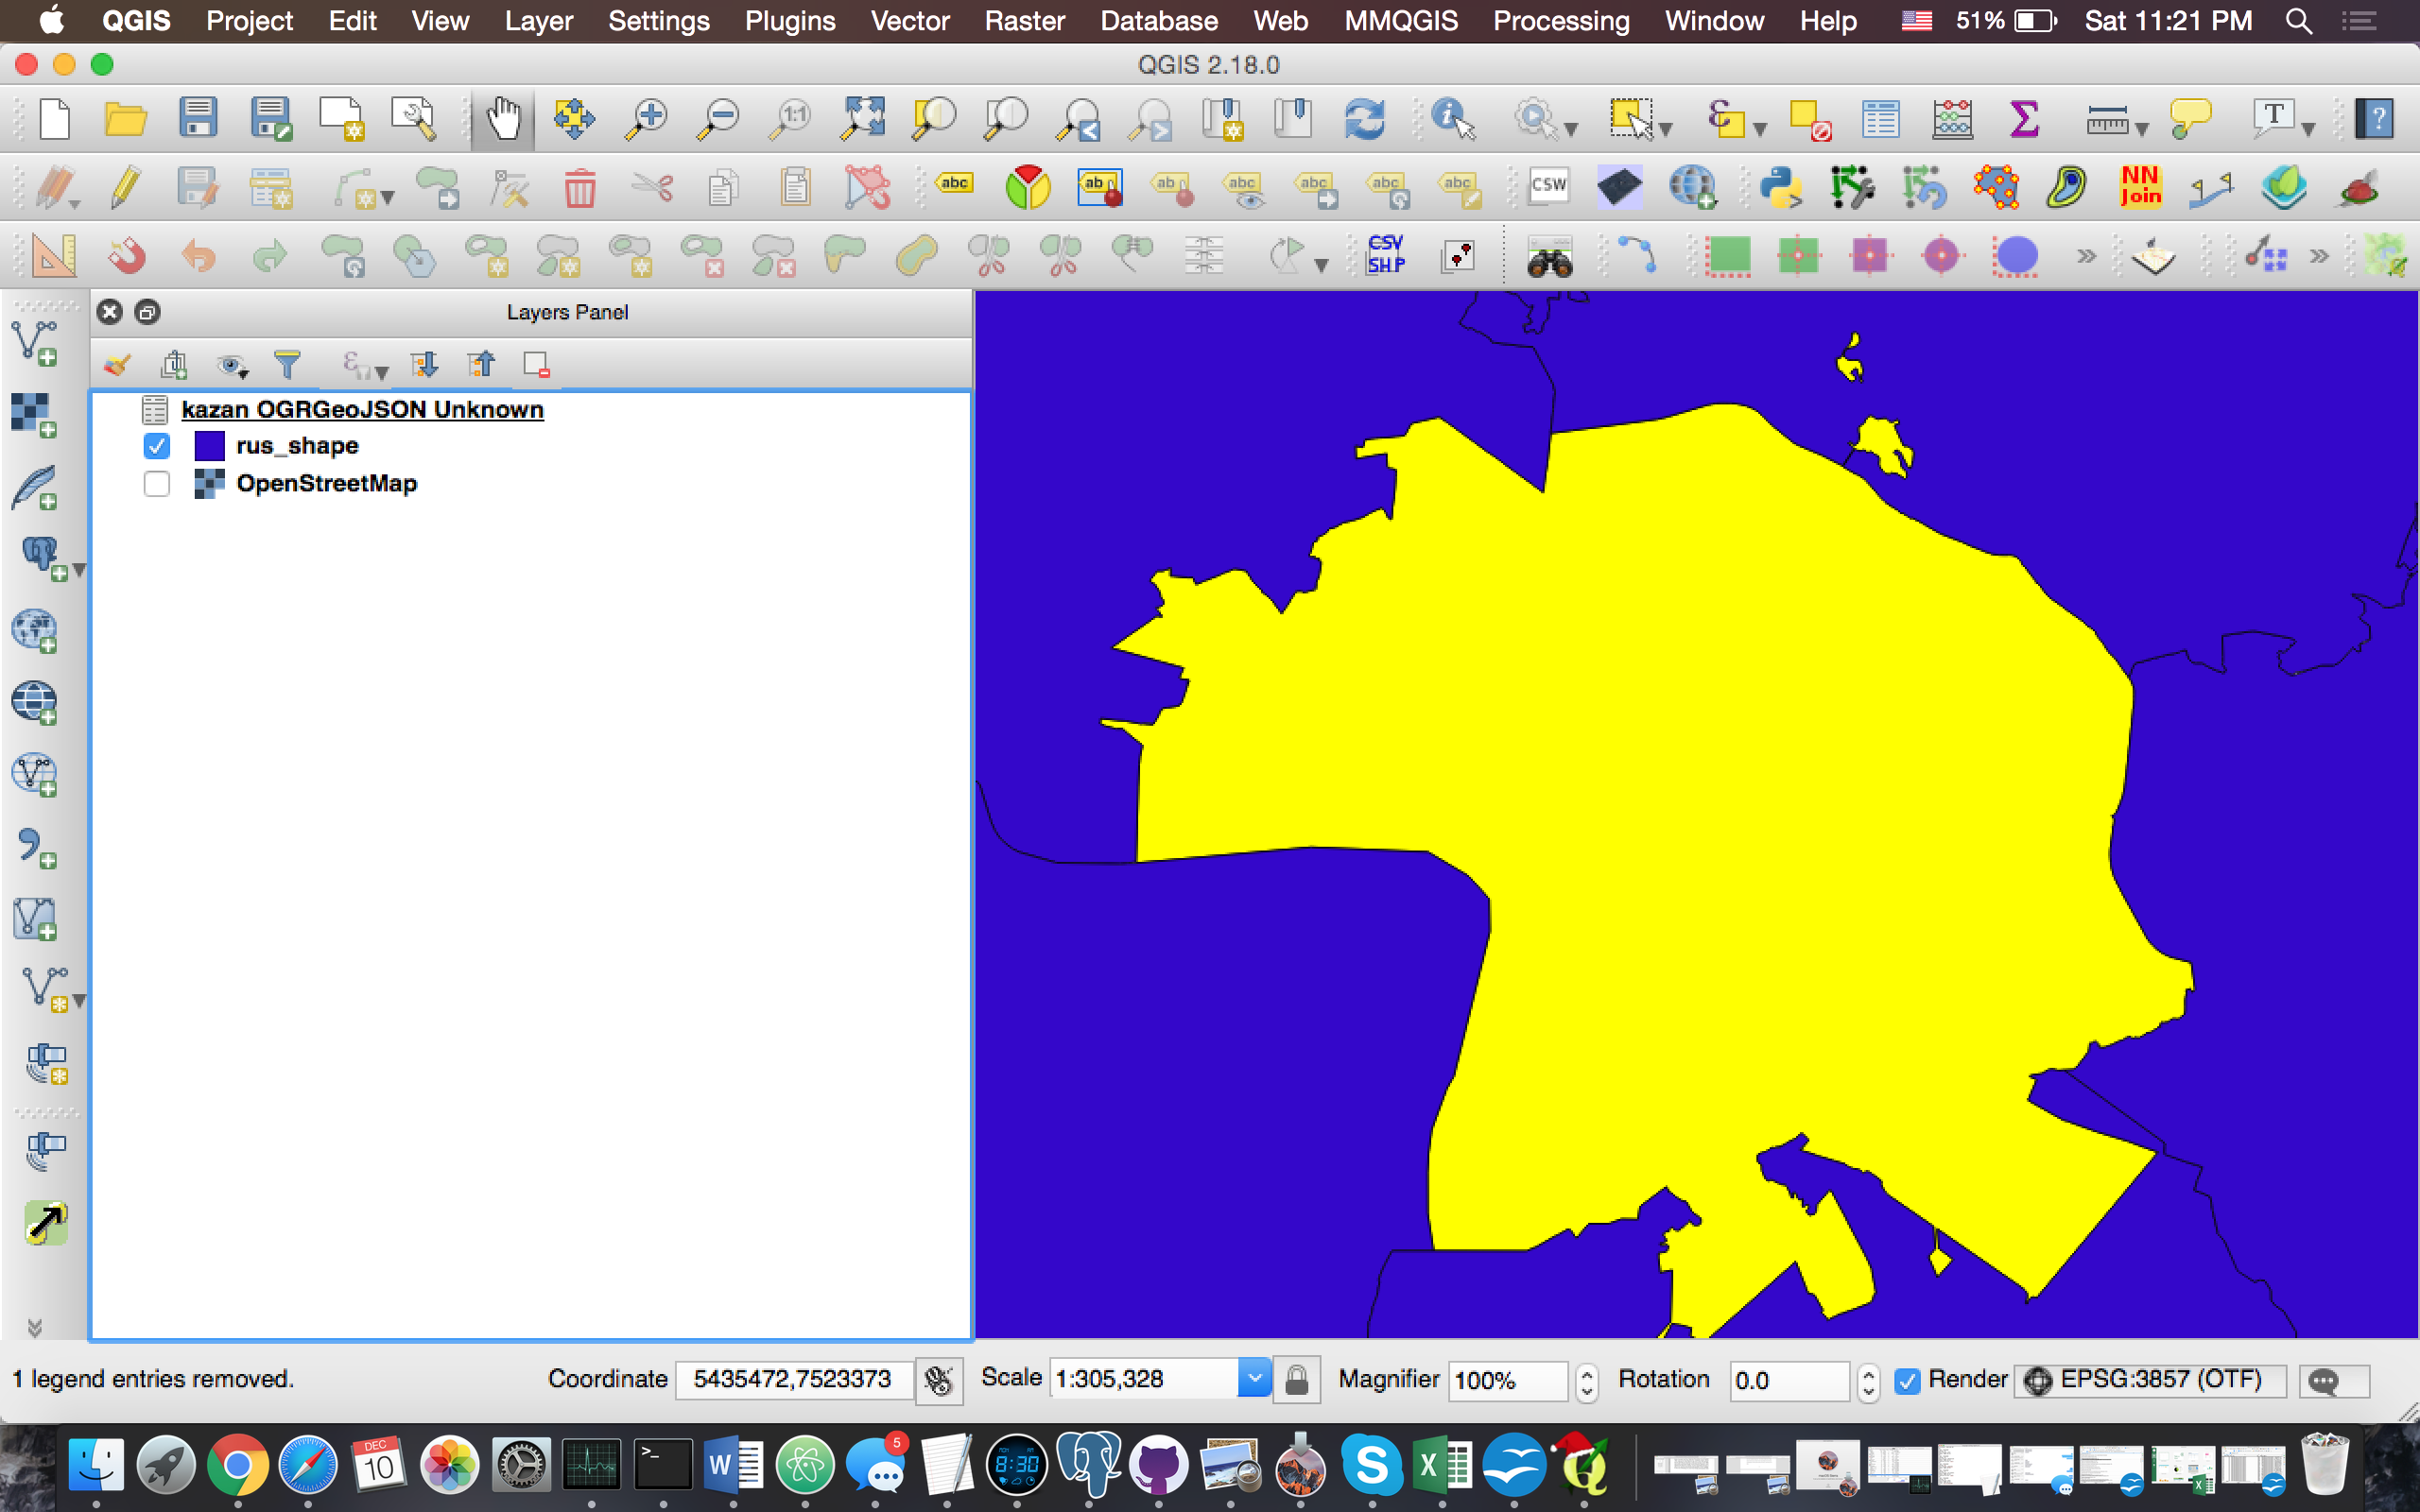This screenshot has width=2420, height=1512.
Task: Open the CSW MetaSearch catalog icon
Action: [x=1548, y=186]
